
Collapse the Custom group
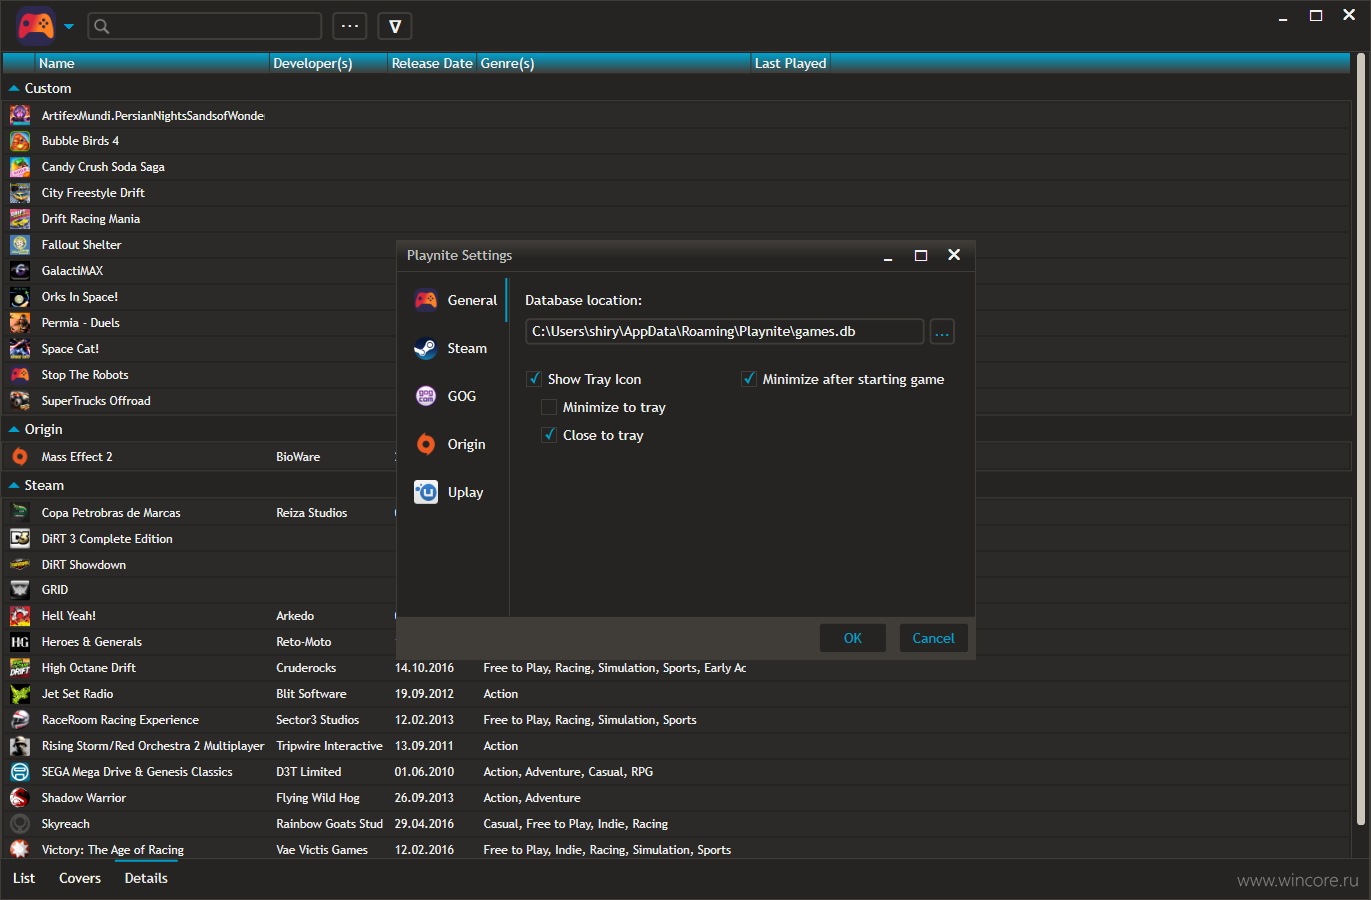14,89
